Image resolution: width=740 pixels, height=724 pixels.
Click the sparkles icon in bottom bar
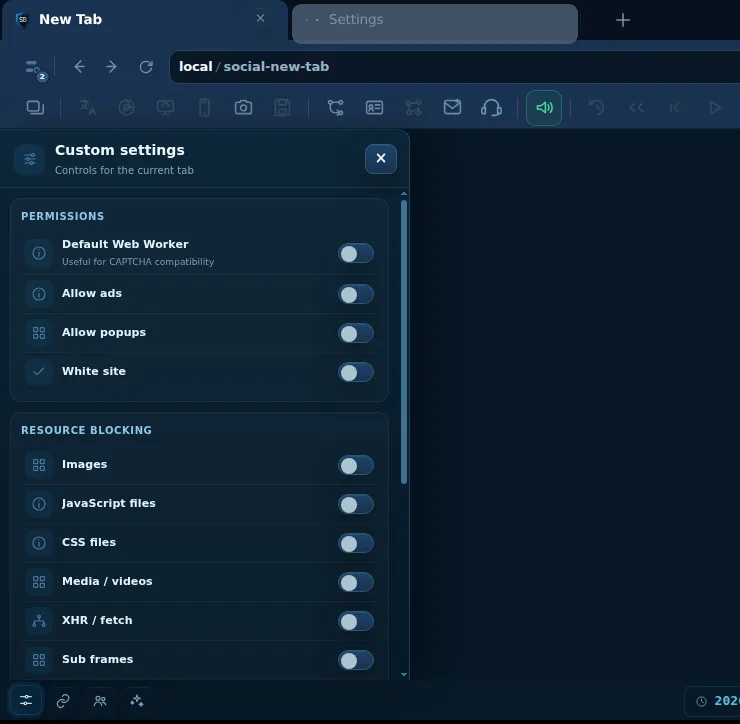[x=137, y=701]
